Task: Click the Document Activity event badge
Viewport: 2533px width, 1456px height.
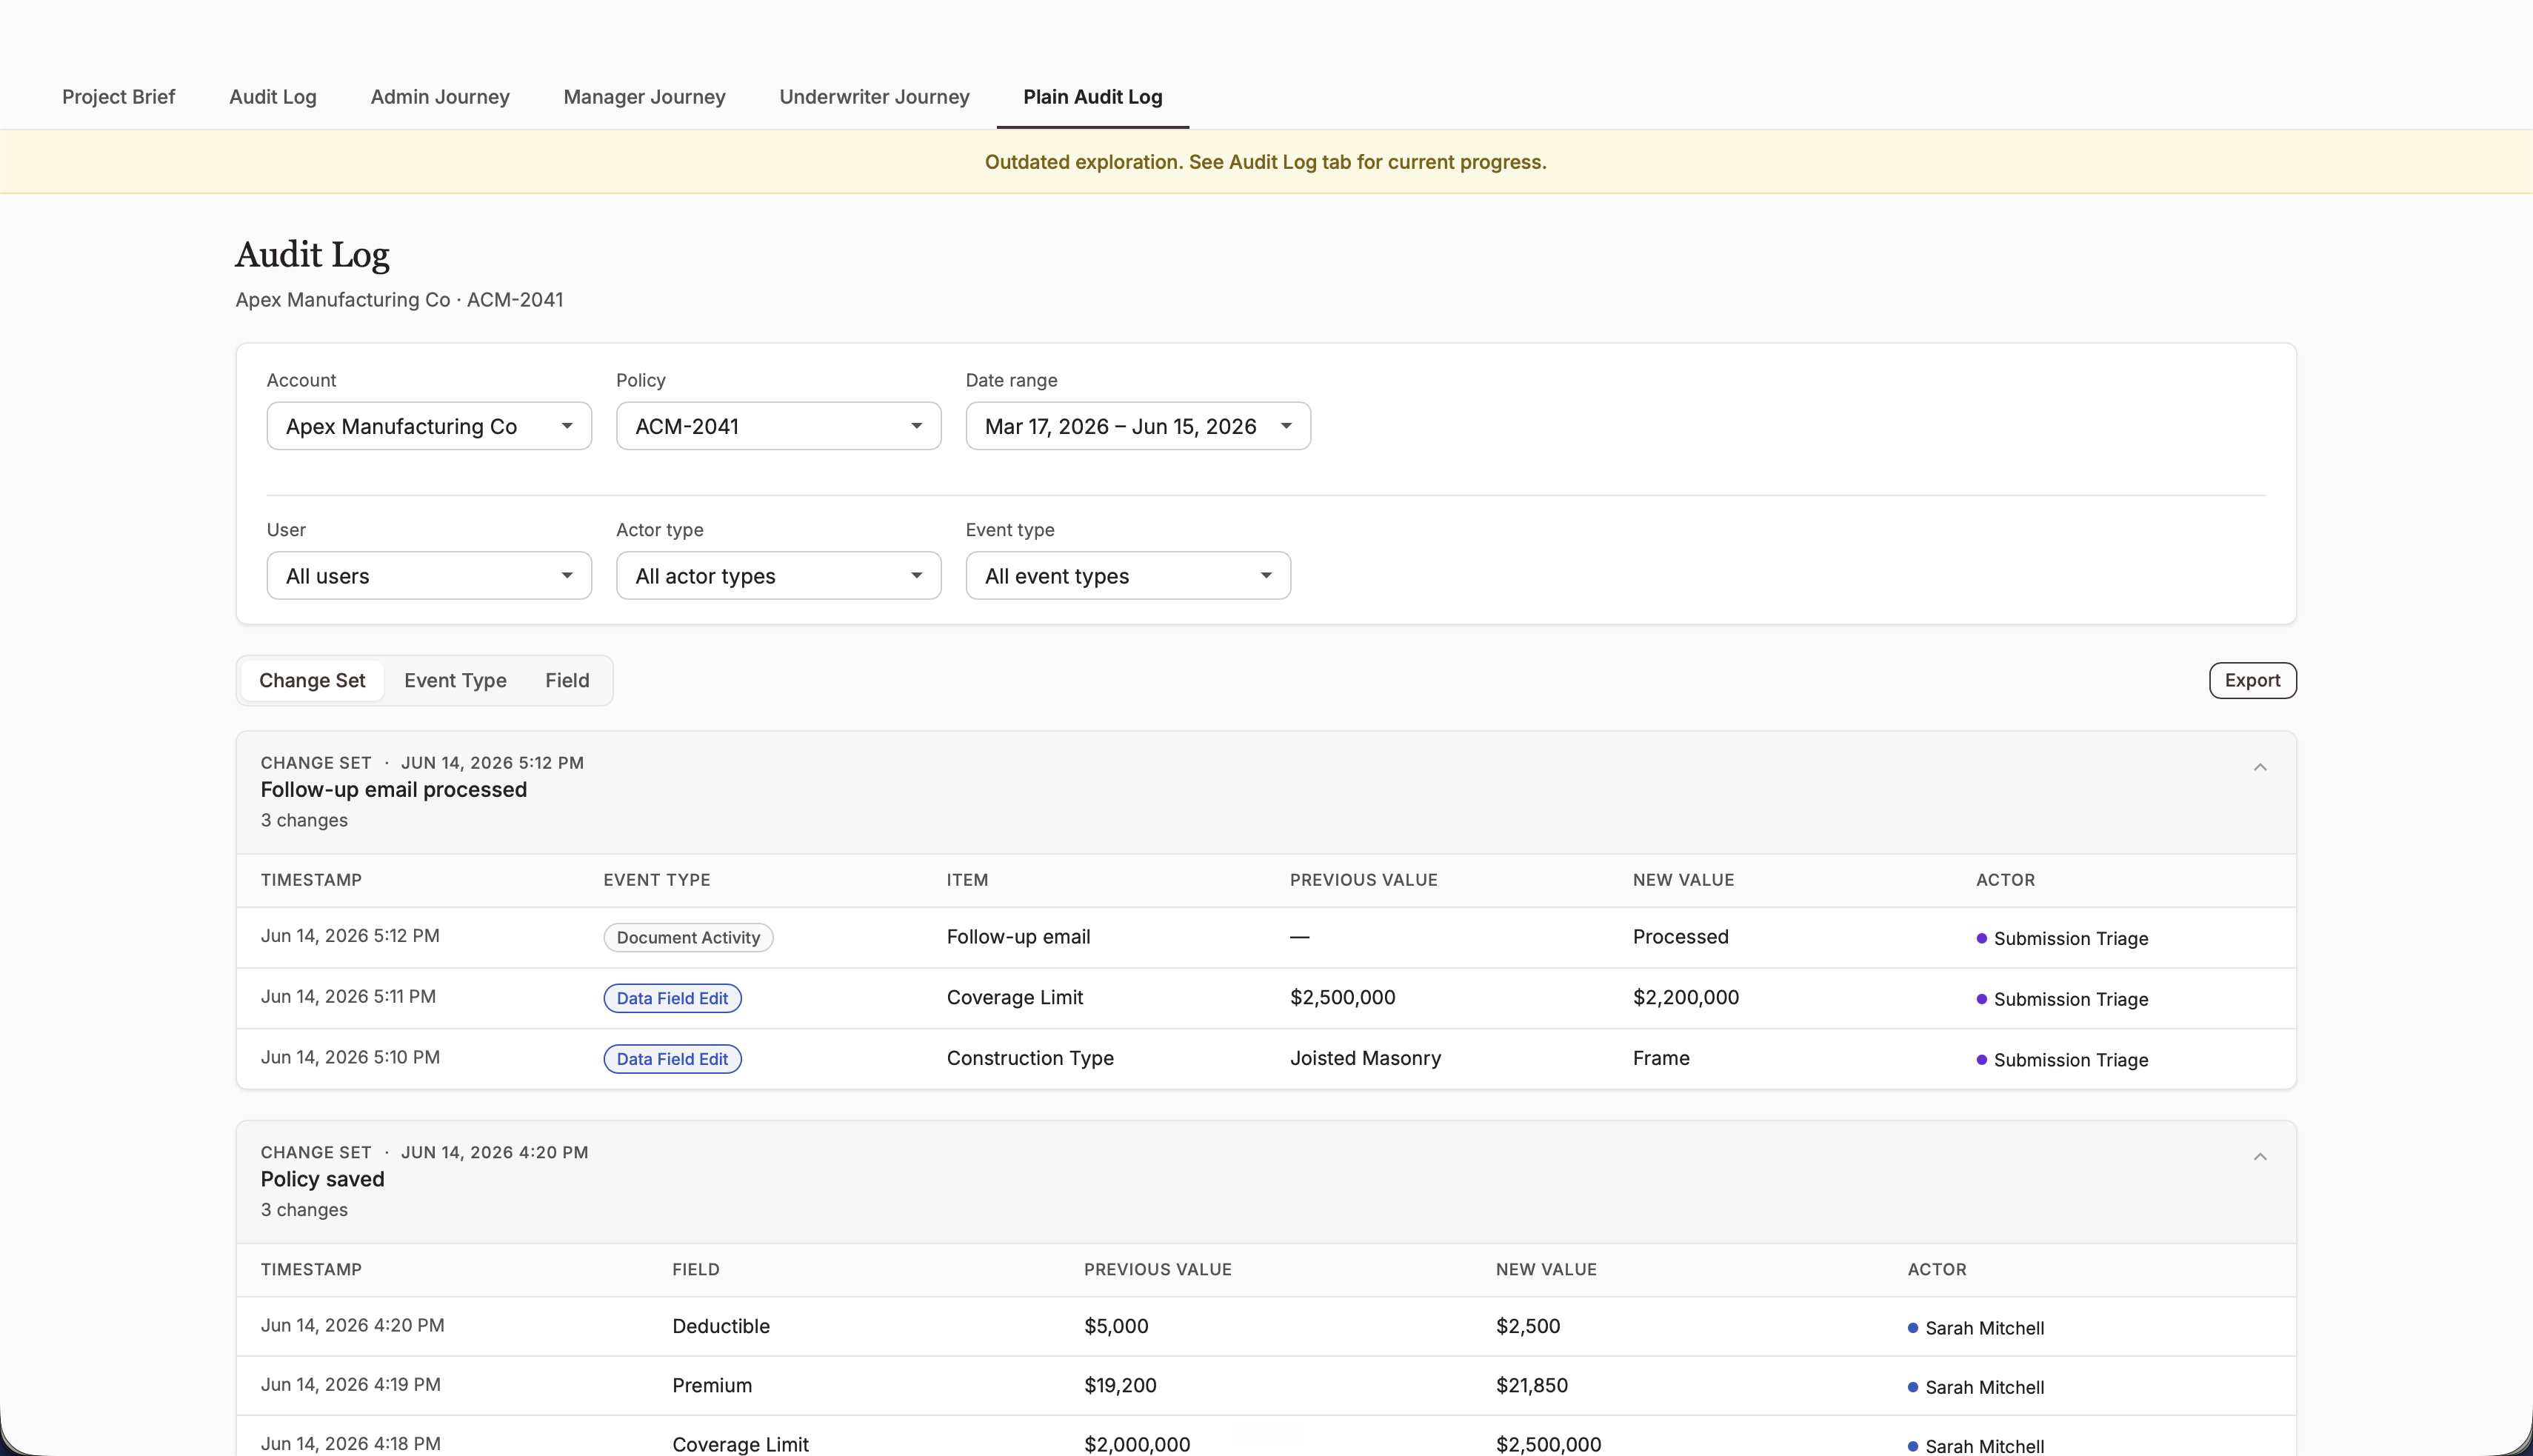Action: coord(688,938)
